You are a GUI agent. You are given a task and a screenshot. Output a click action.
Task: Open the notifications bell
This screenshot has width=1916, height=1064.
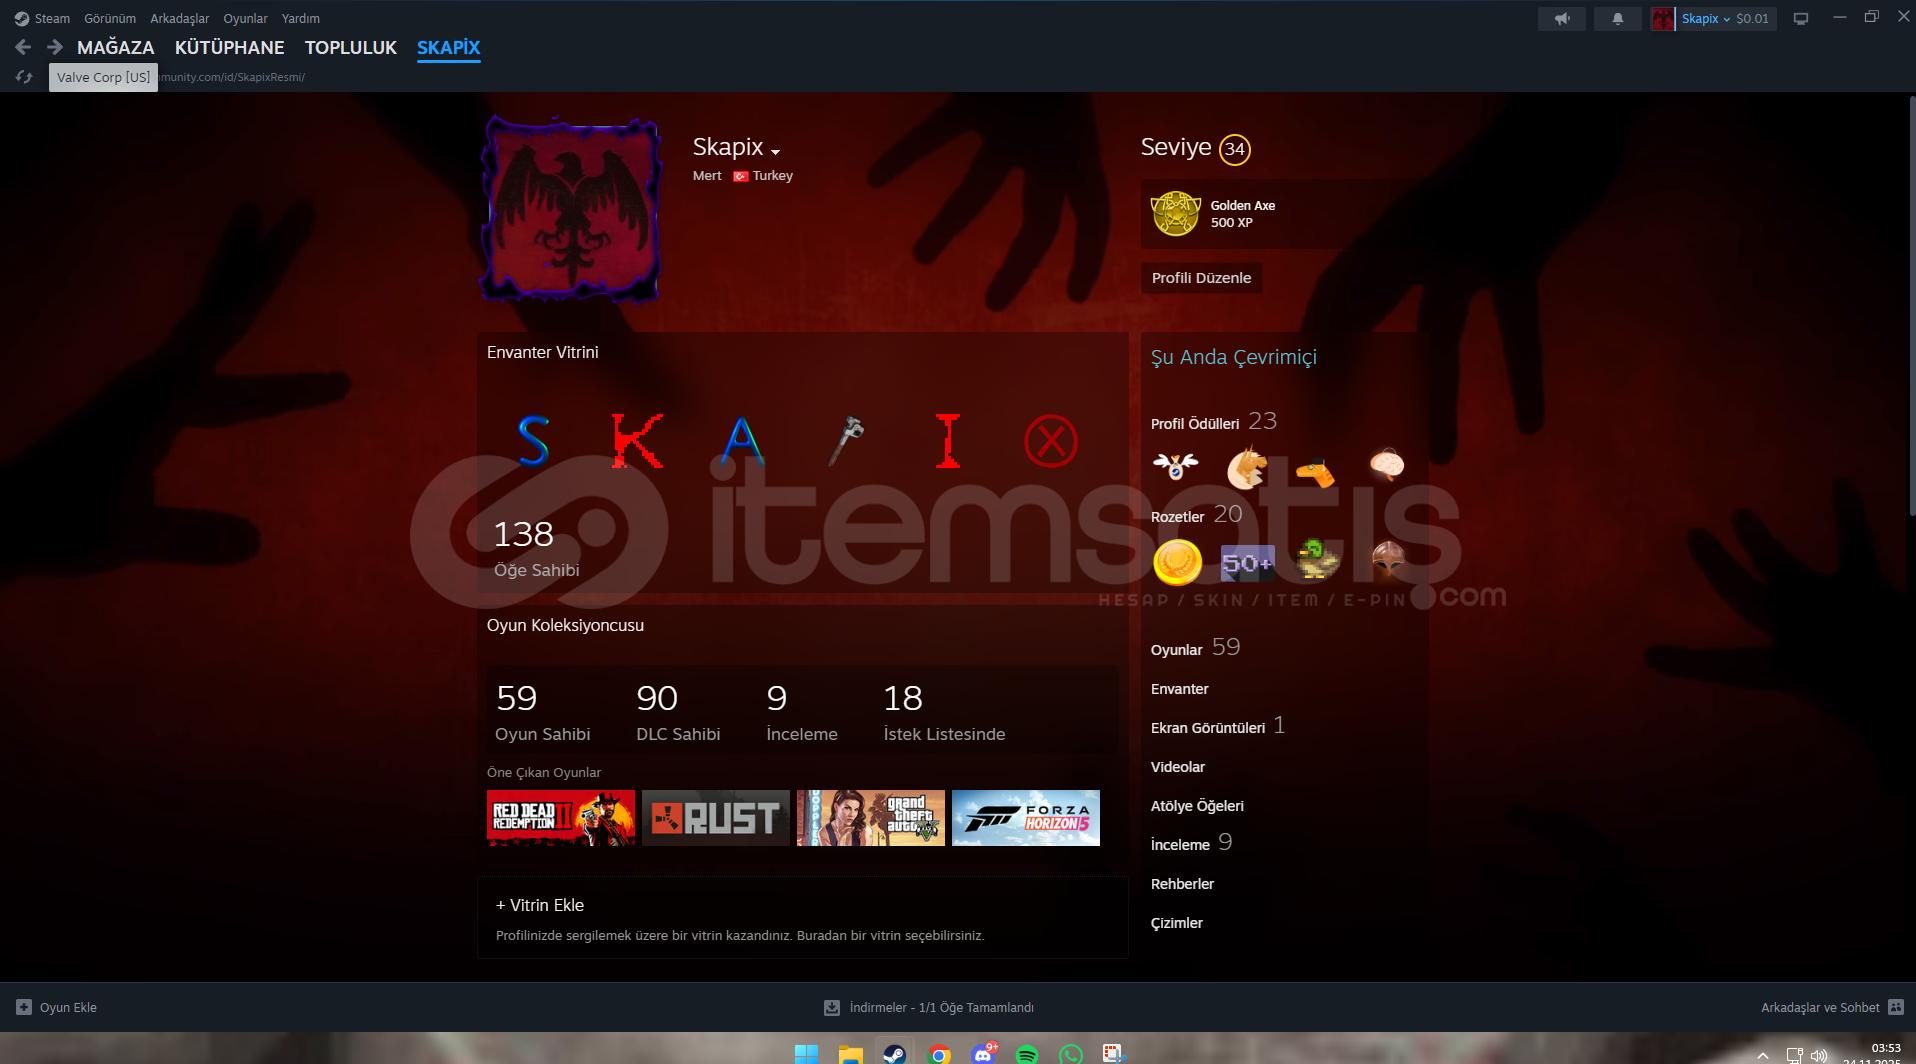[x=1617, y=19]
